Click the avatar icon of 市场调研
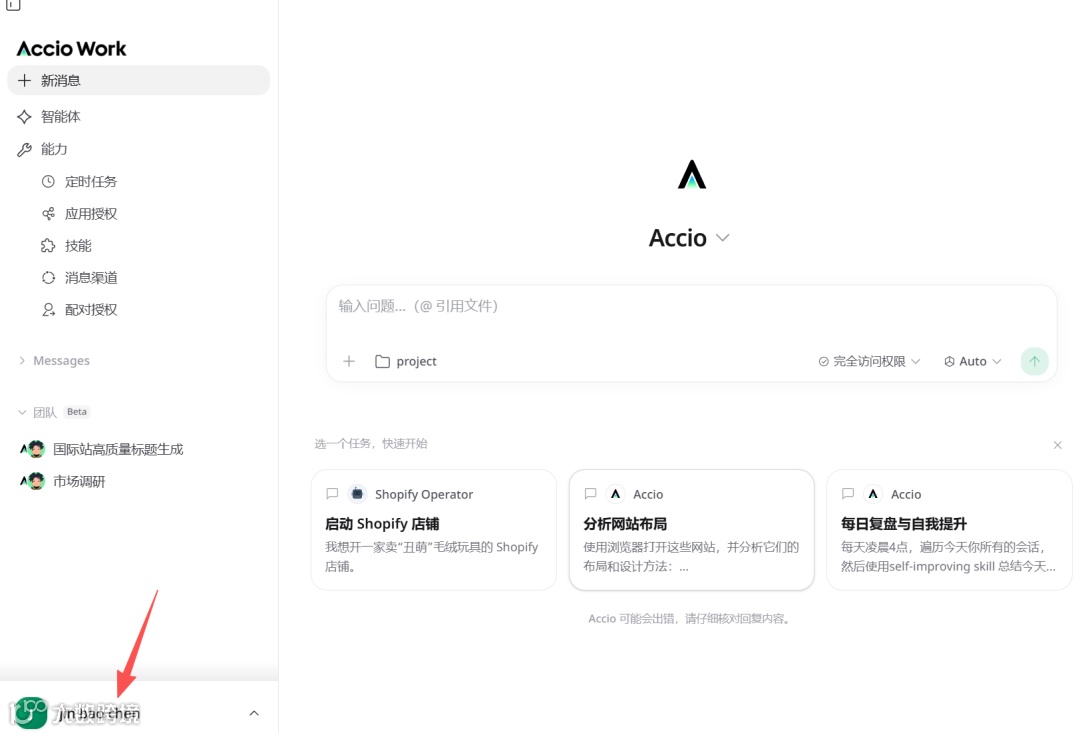Image resolution: width=1080 pixels, height=733 pixels. pos(32,481)
